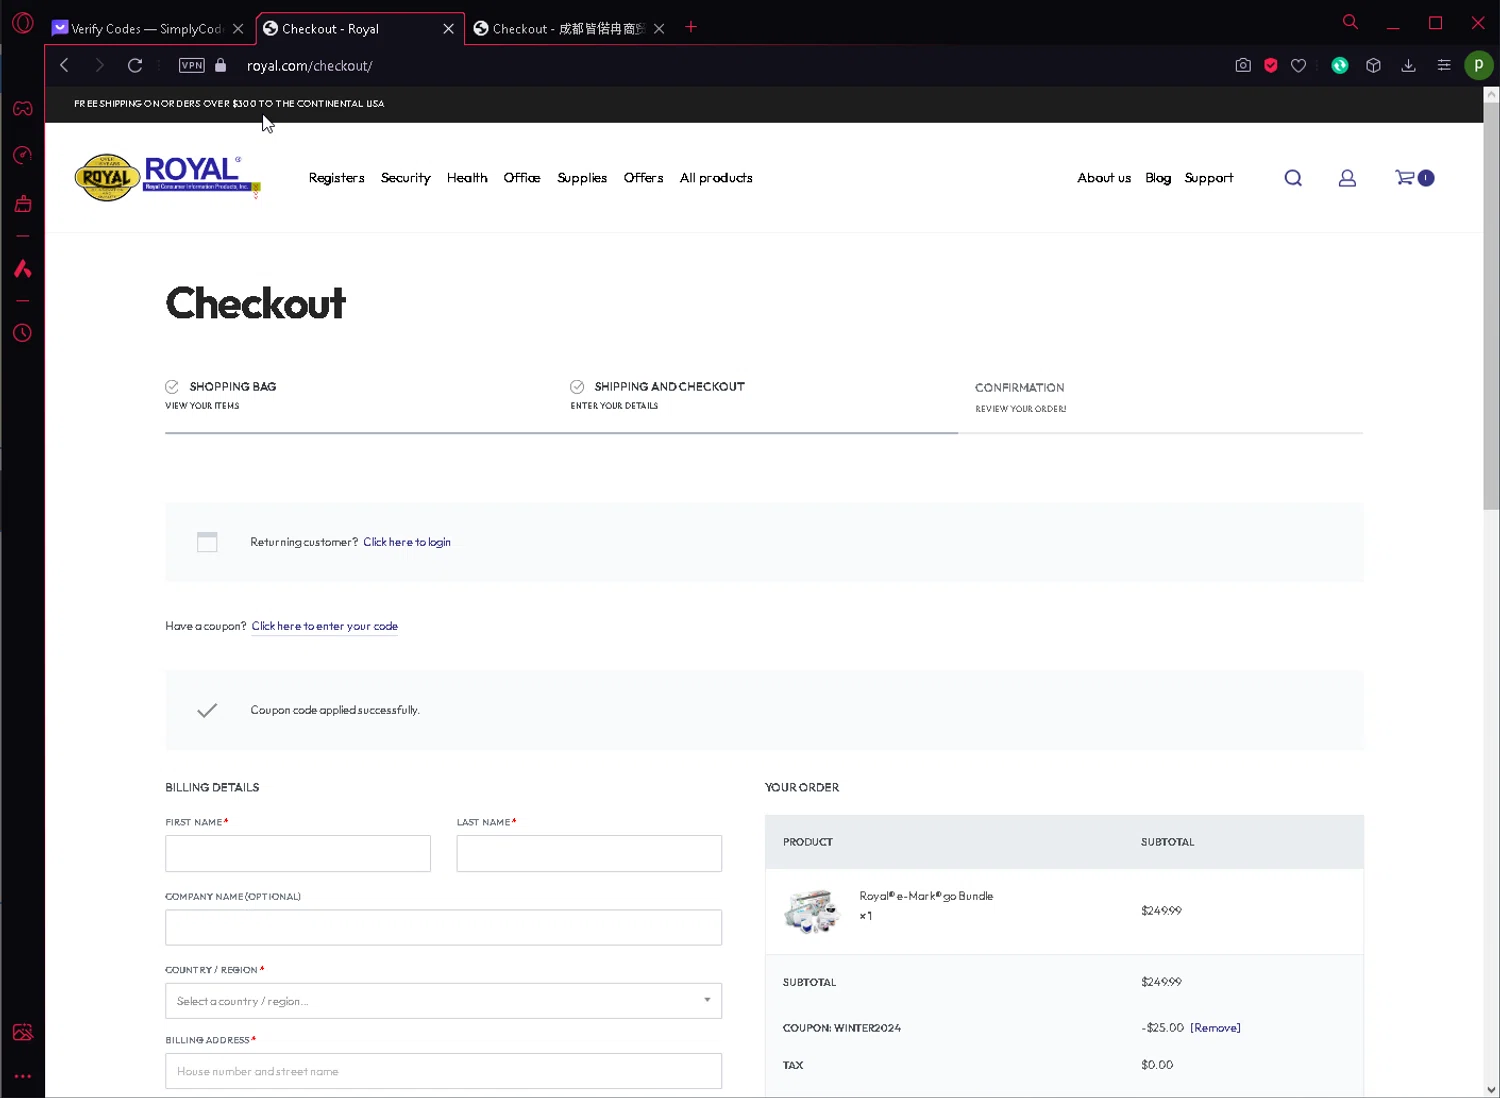Image resolution: width=1500 pixels, height=1098 pixels.
Task: Browse All products
Action: tap(716, 178)
